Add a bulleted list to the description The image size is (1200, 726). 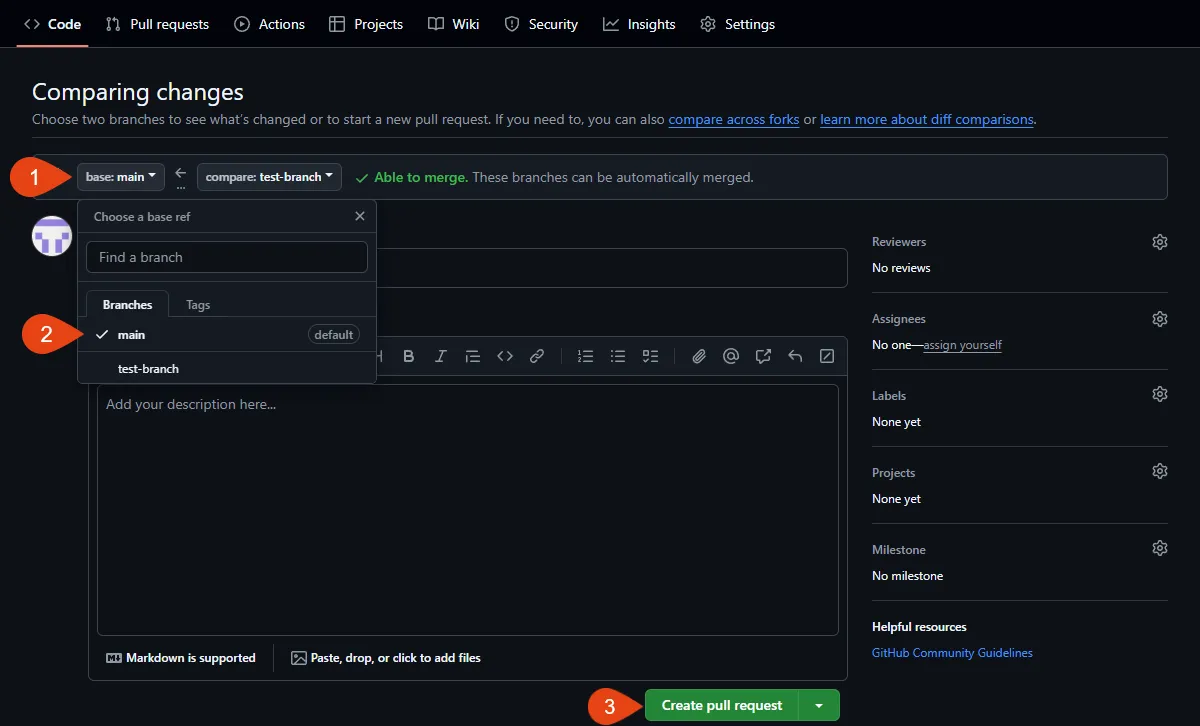(617, 355)
